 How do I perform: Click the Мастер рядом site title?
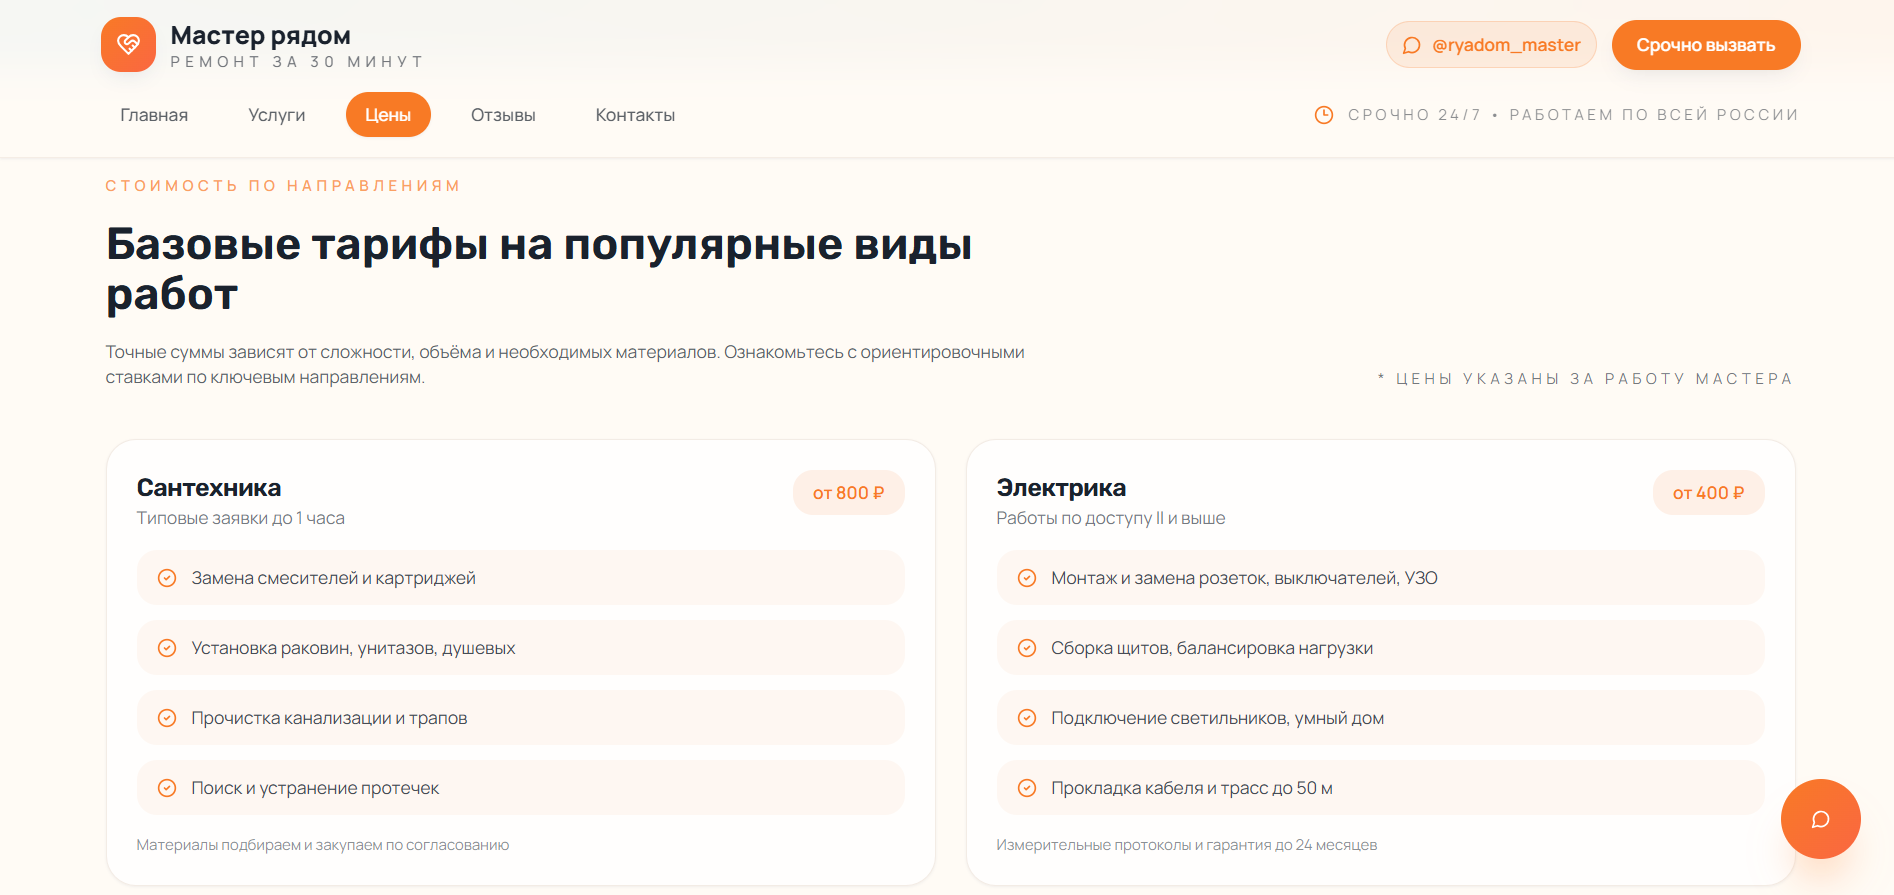pyautogui.click(x=260, y=36)
